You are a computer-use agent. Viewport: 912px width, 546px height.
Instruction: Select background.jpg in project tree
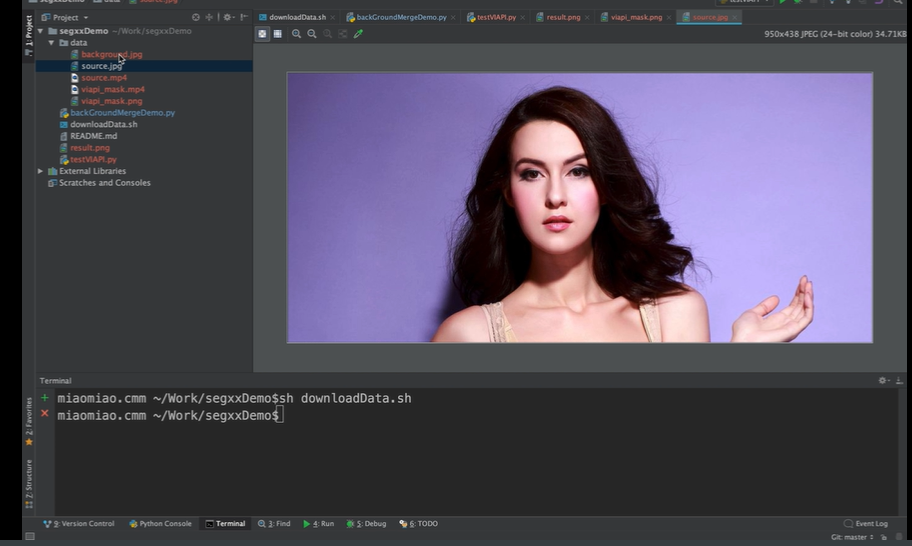pyautogui.click(x=111, y=54)
